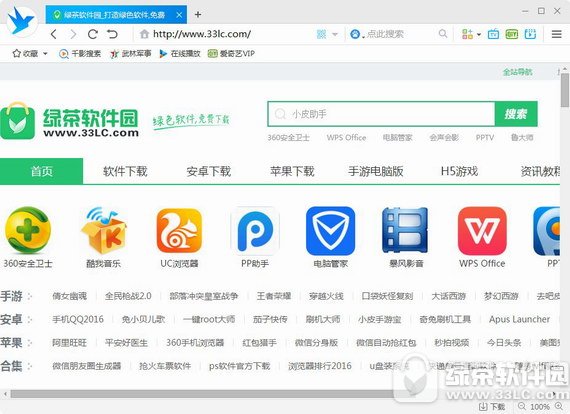Image resolution: width=570 pixels, height=414 pixels.
Task: Click the 360安全卫士 app icon
Action: click(x=28, y=230)
